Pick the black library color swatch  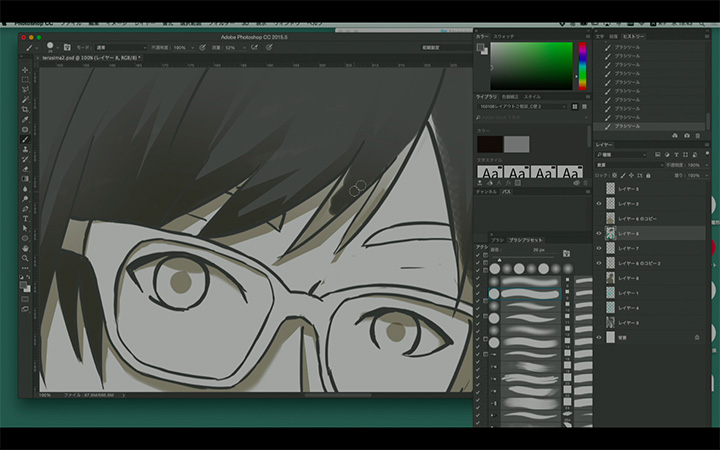(489, 144)
